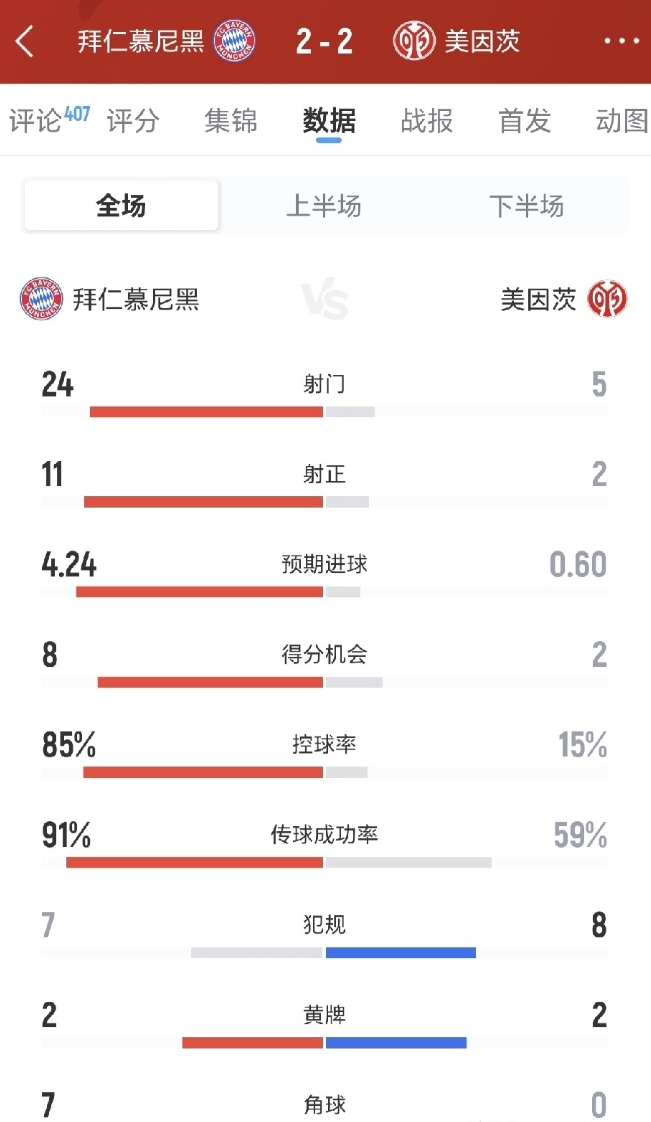Tap the back arrow icon
The image size is (651, 1122).
(x=25, y=42)
